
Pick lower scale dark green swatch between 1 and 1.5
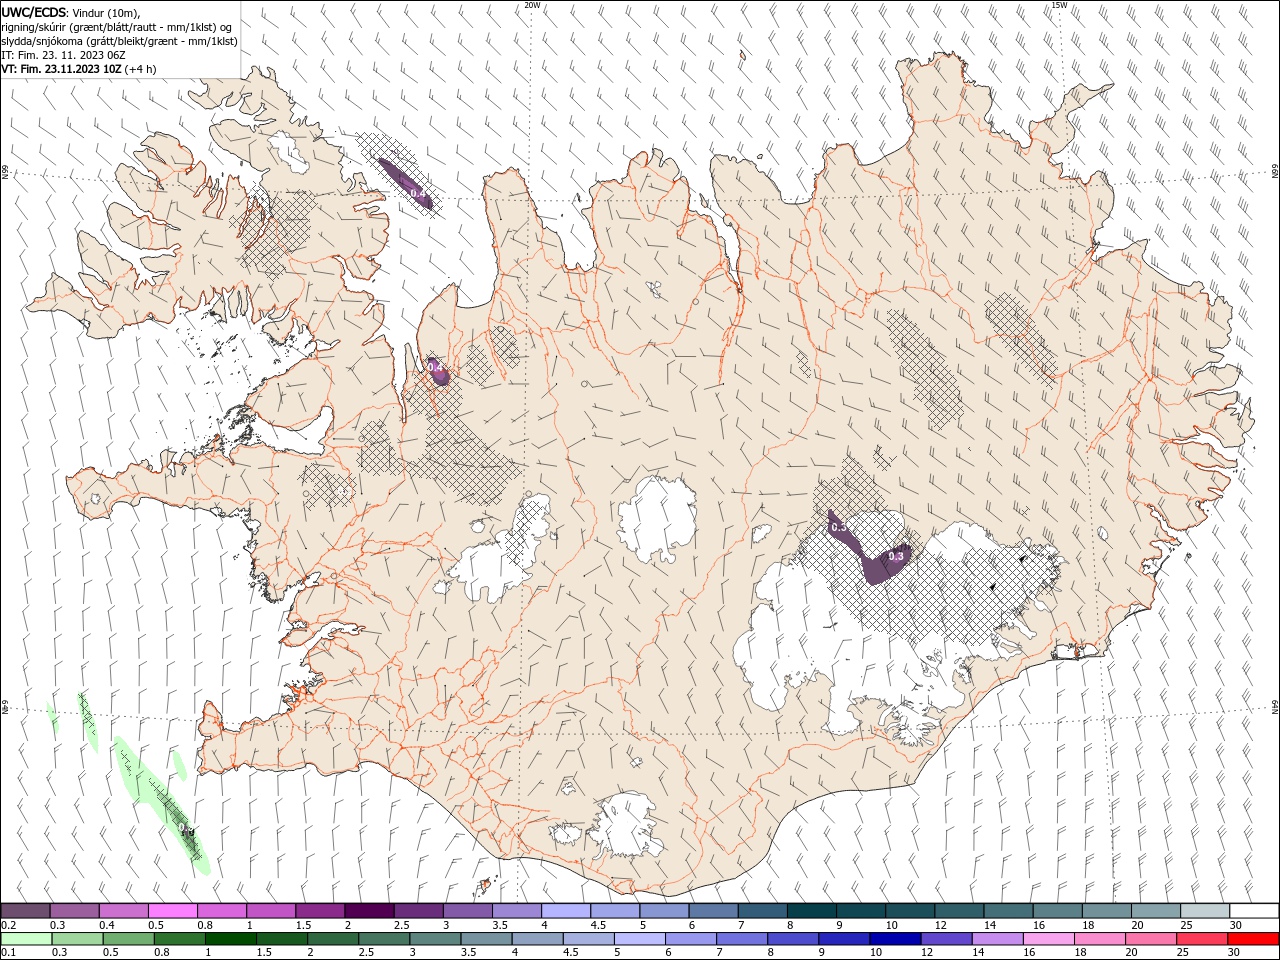click(x=230, y=939)
